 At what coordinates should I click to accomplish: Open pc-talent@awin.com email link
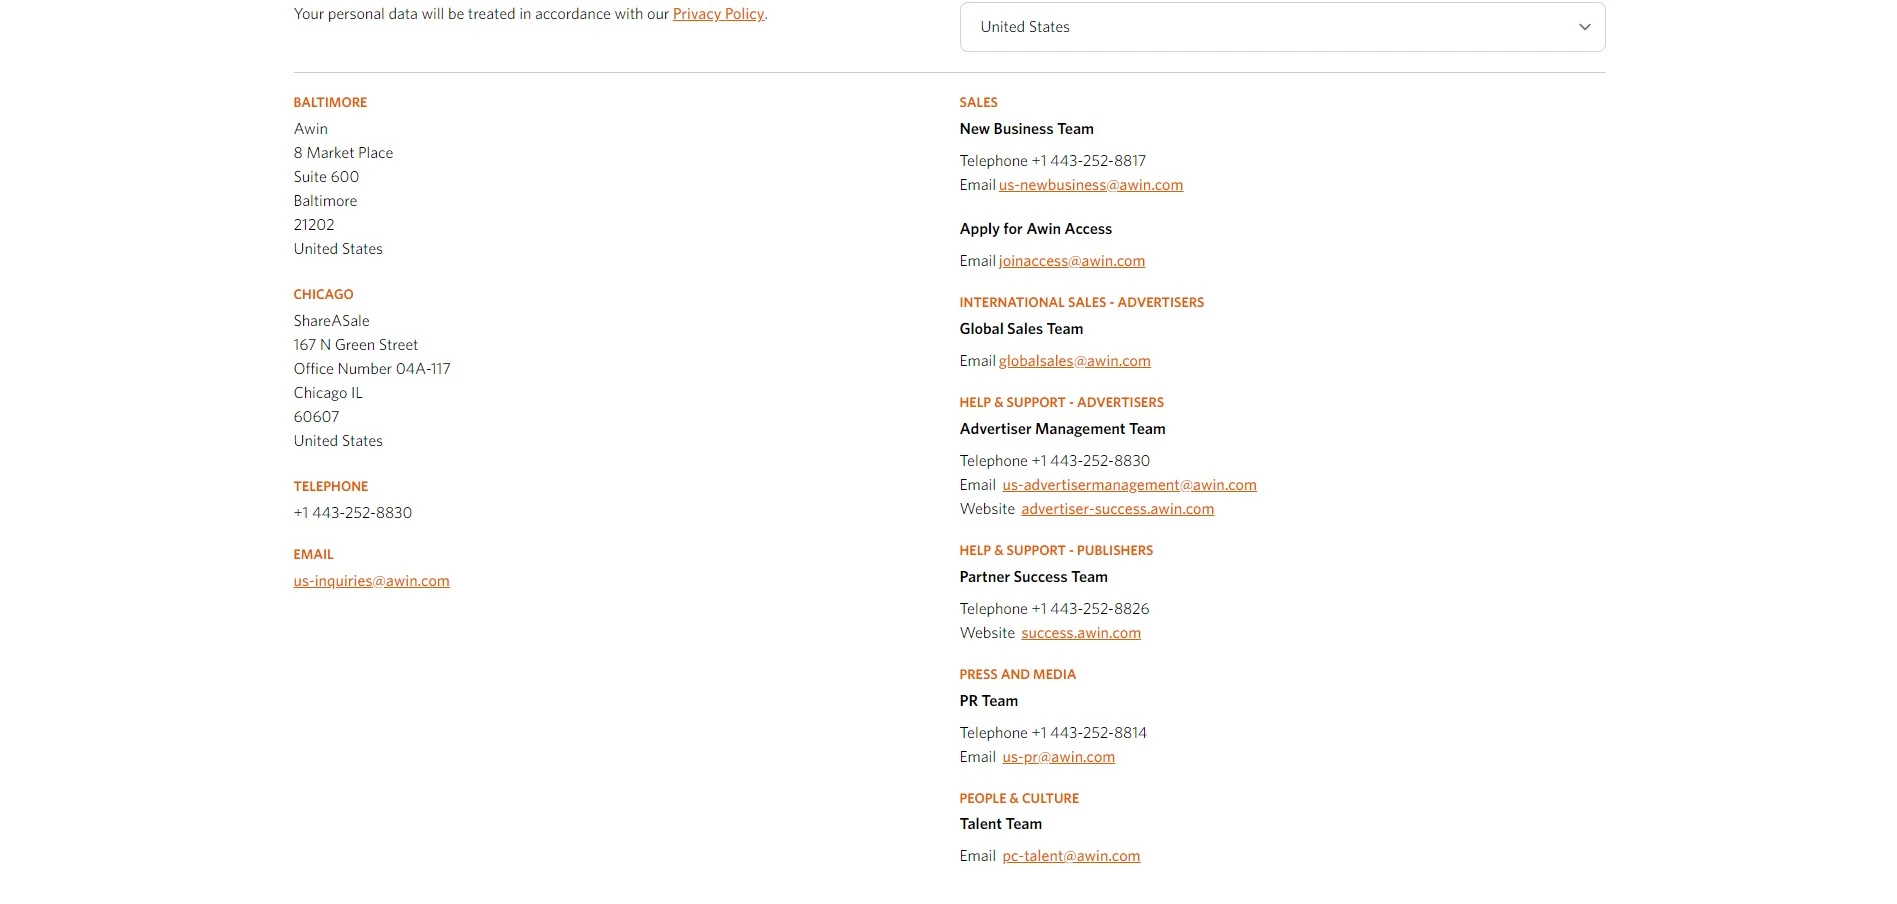(x=1071, y=856)
